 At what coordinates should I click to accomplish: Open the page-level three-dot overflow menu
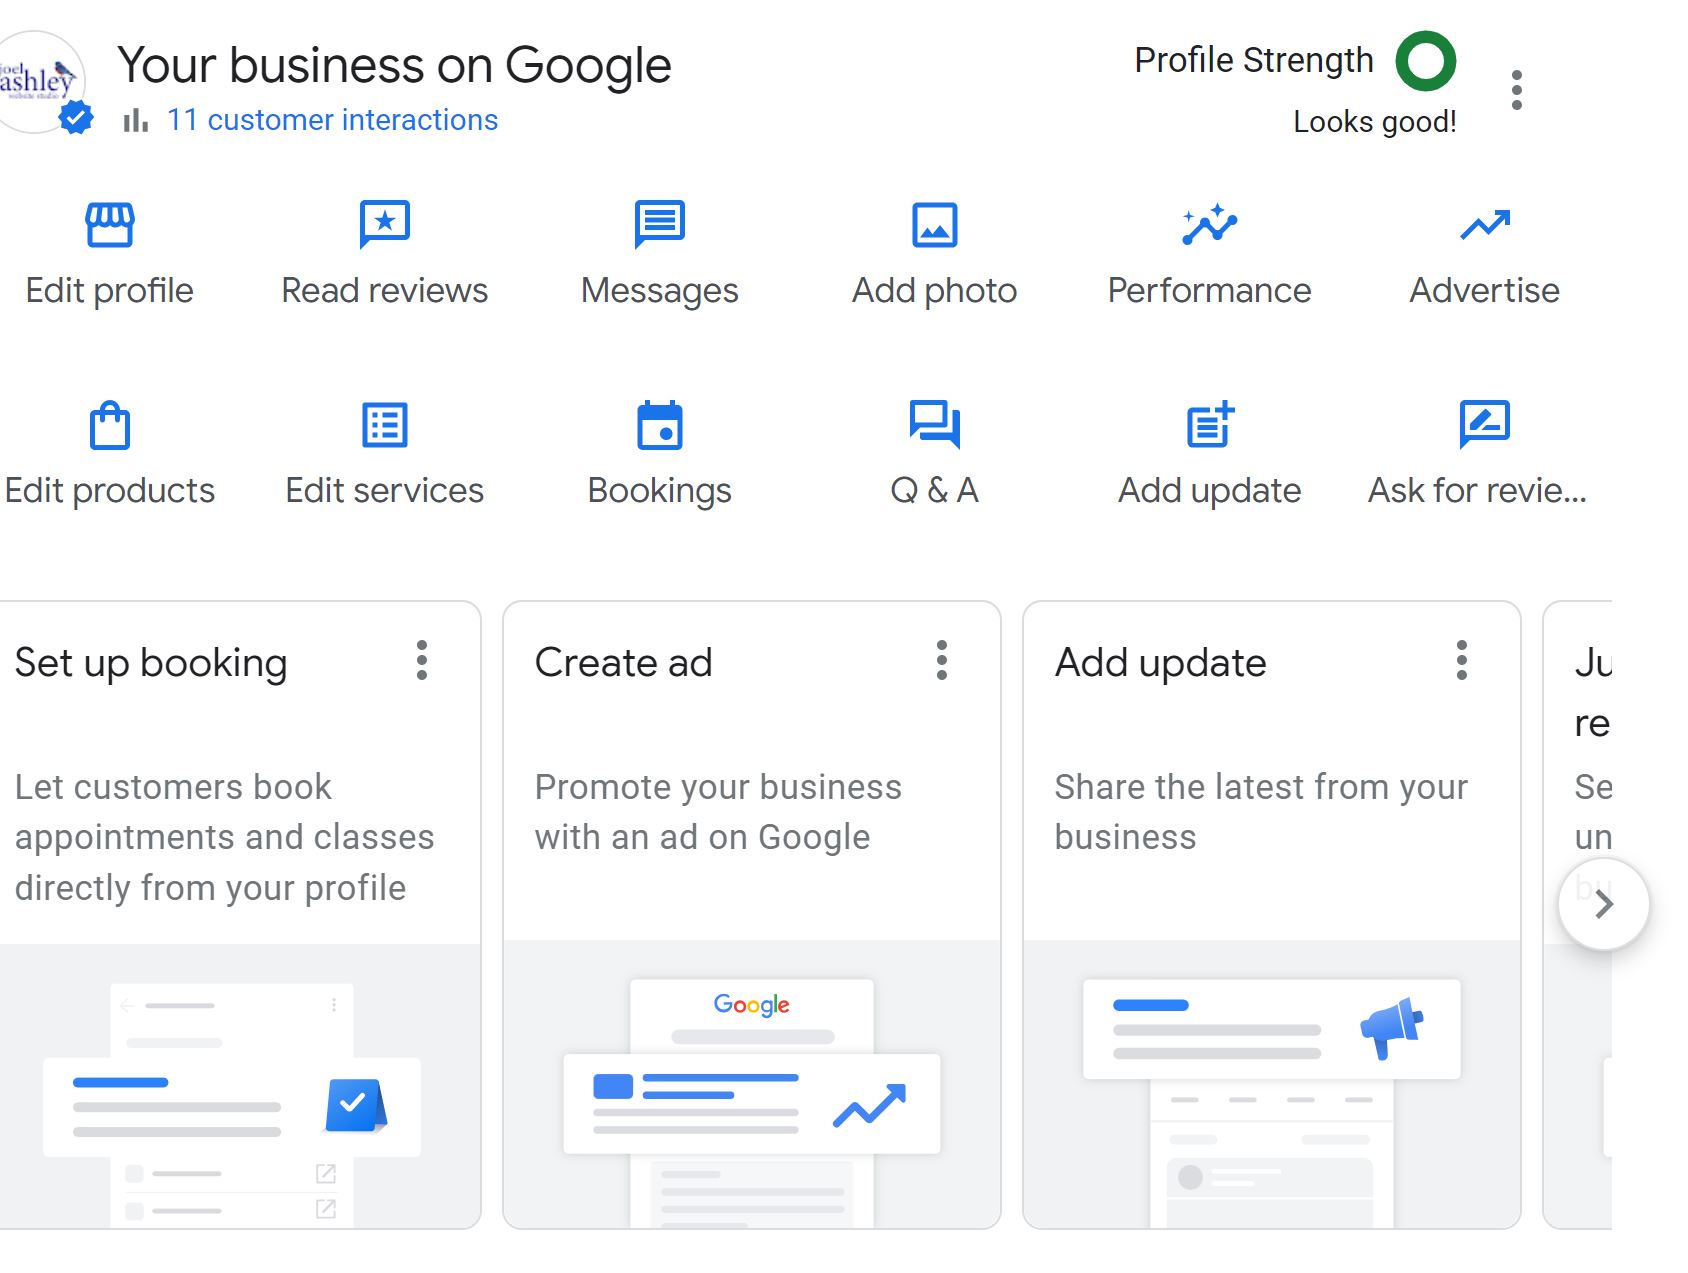[1518, 88]
